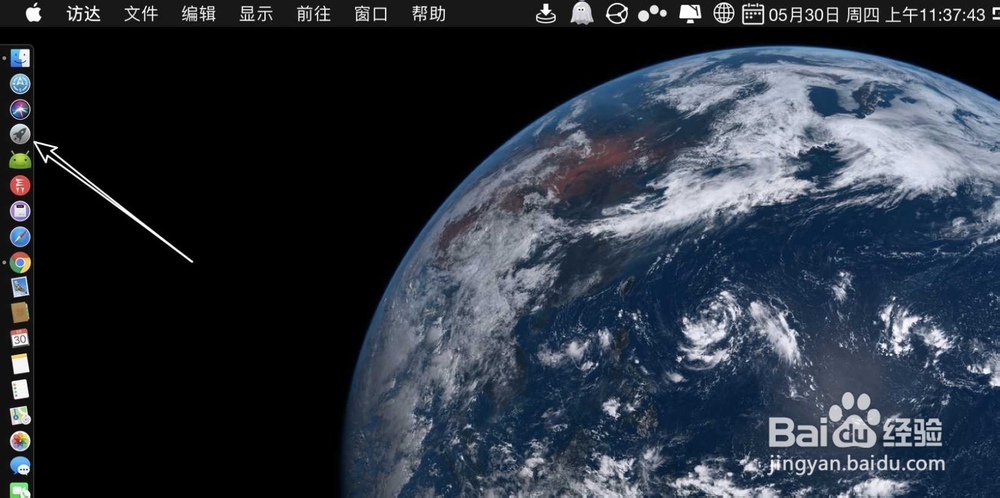Open Preview app in the Dock

pos(20,288)
